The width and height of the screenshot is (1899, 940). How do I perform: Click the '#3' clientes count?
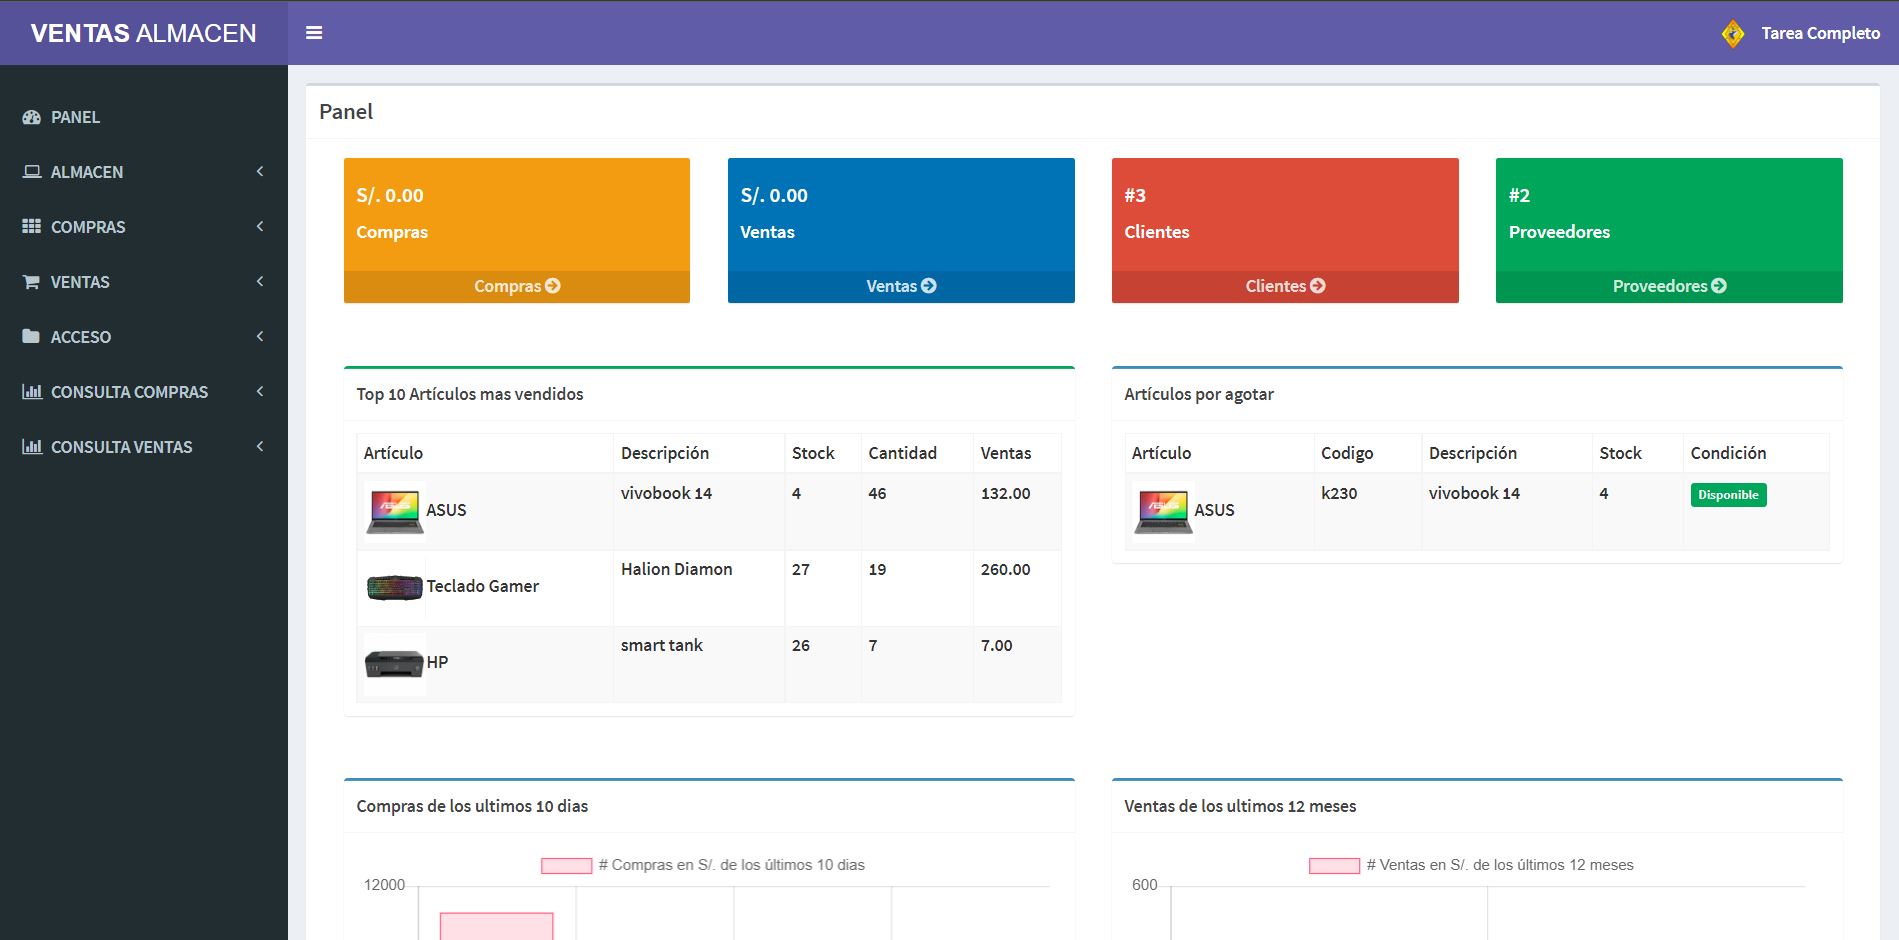tap(1135, 195)
